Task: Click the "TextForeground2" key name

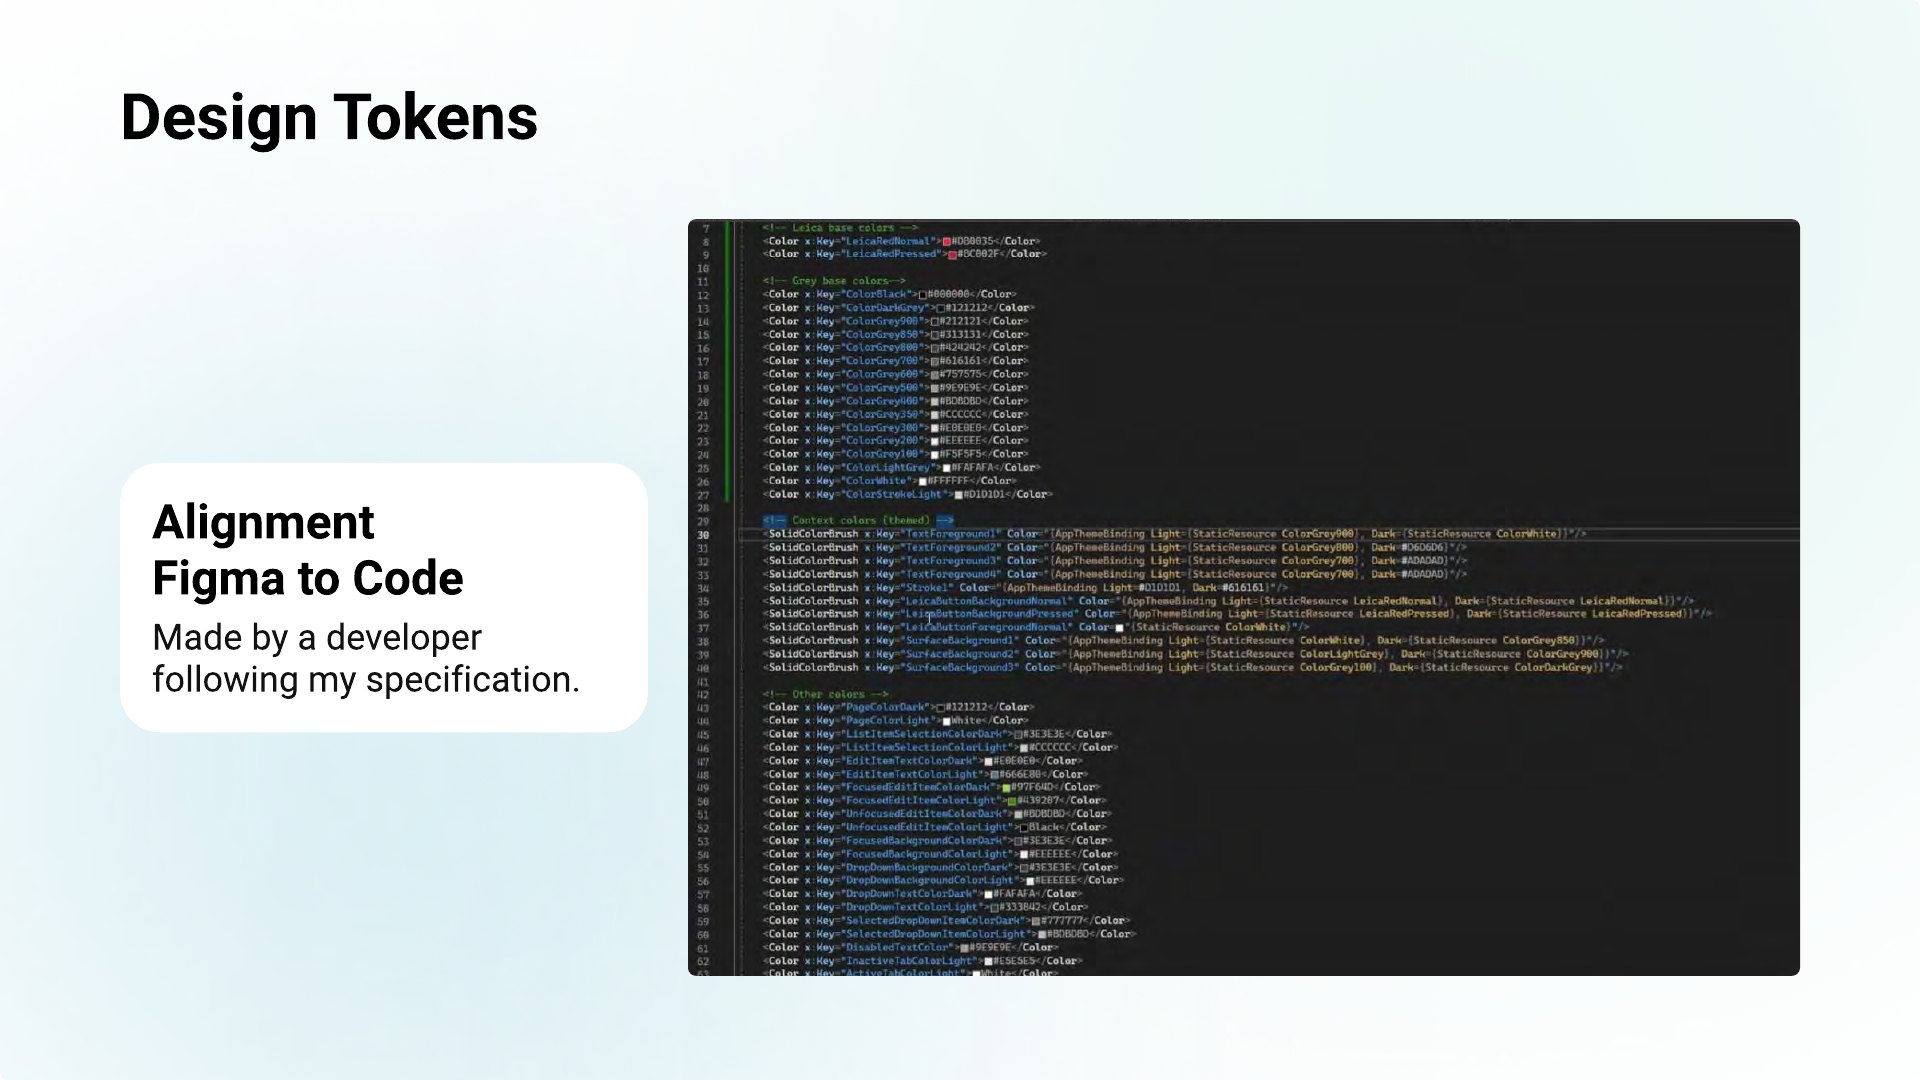Action: 952,548
